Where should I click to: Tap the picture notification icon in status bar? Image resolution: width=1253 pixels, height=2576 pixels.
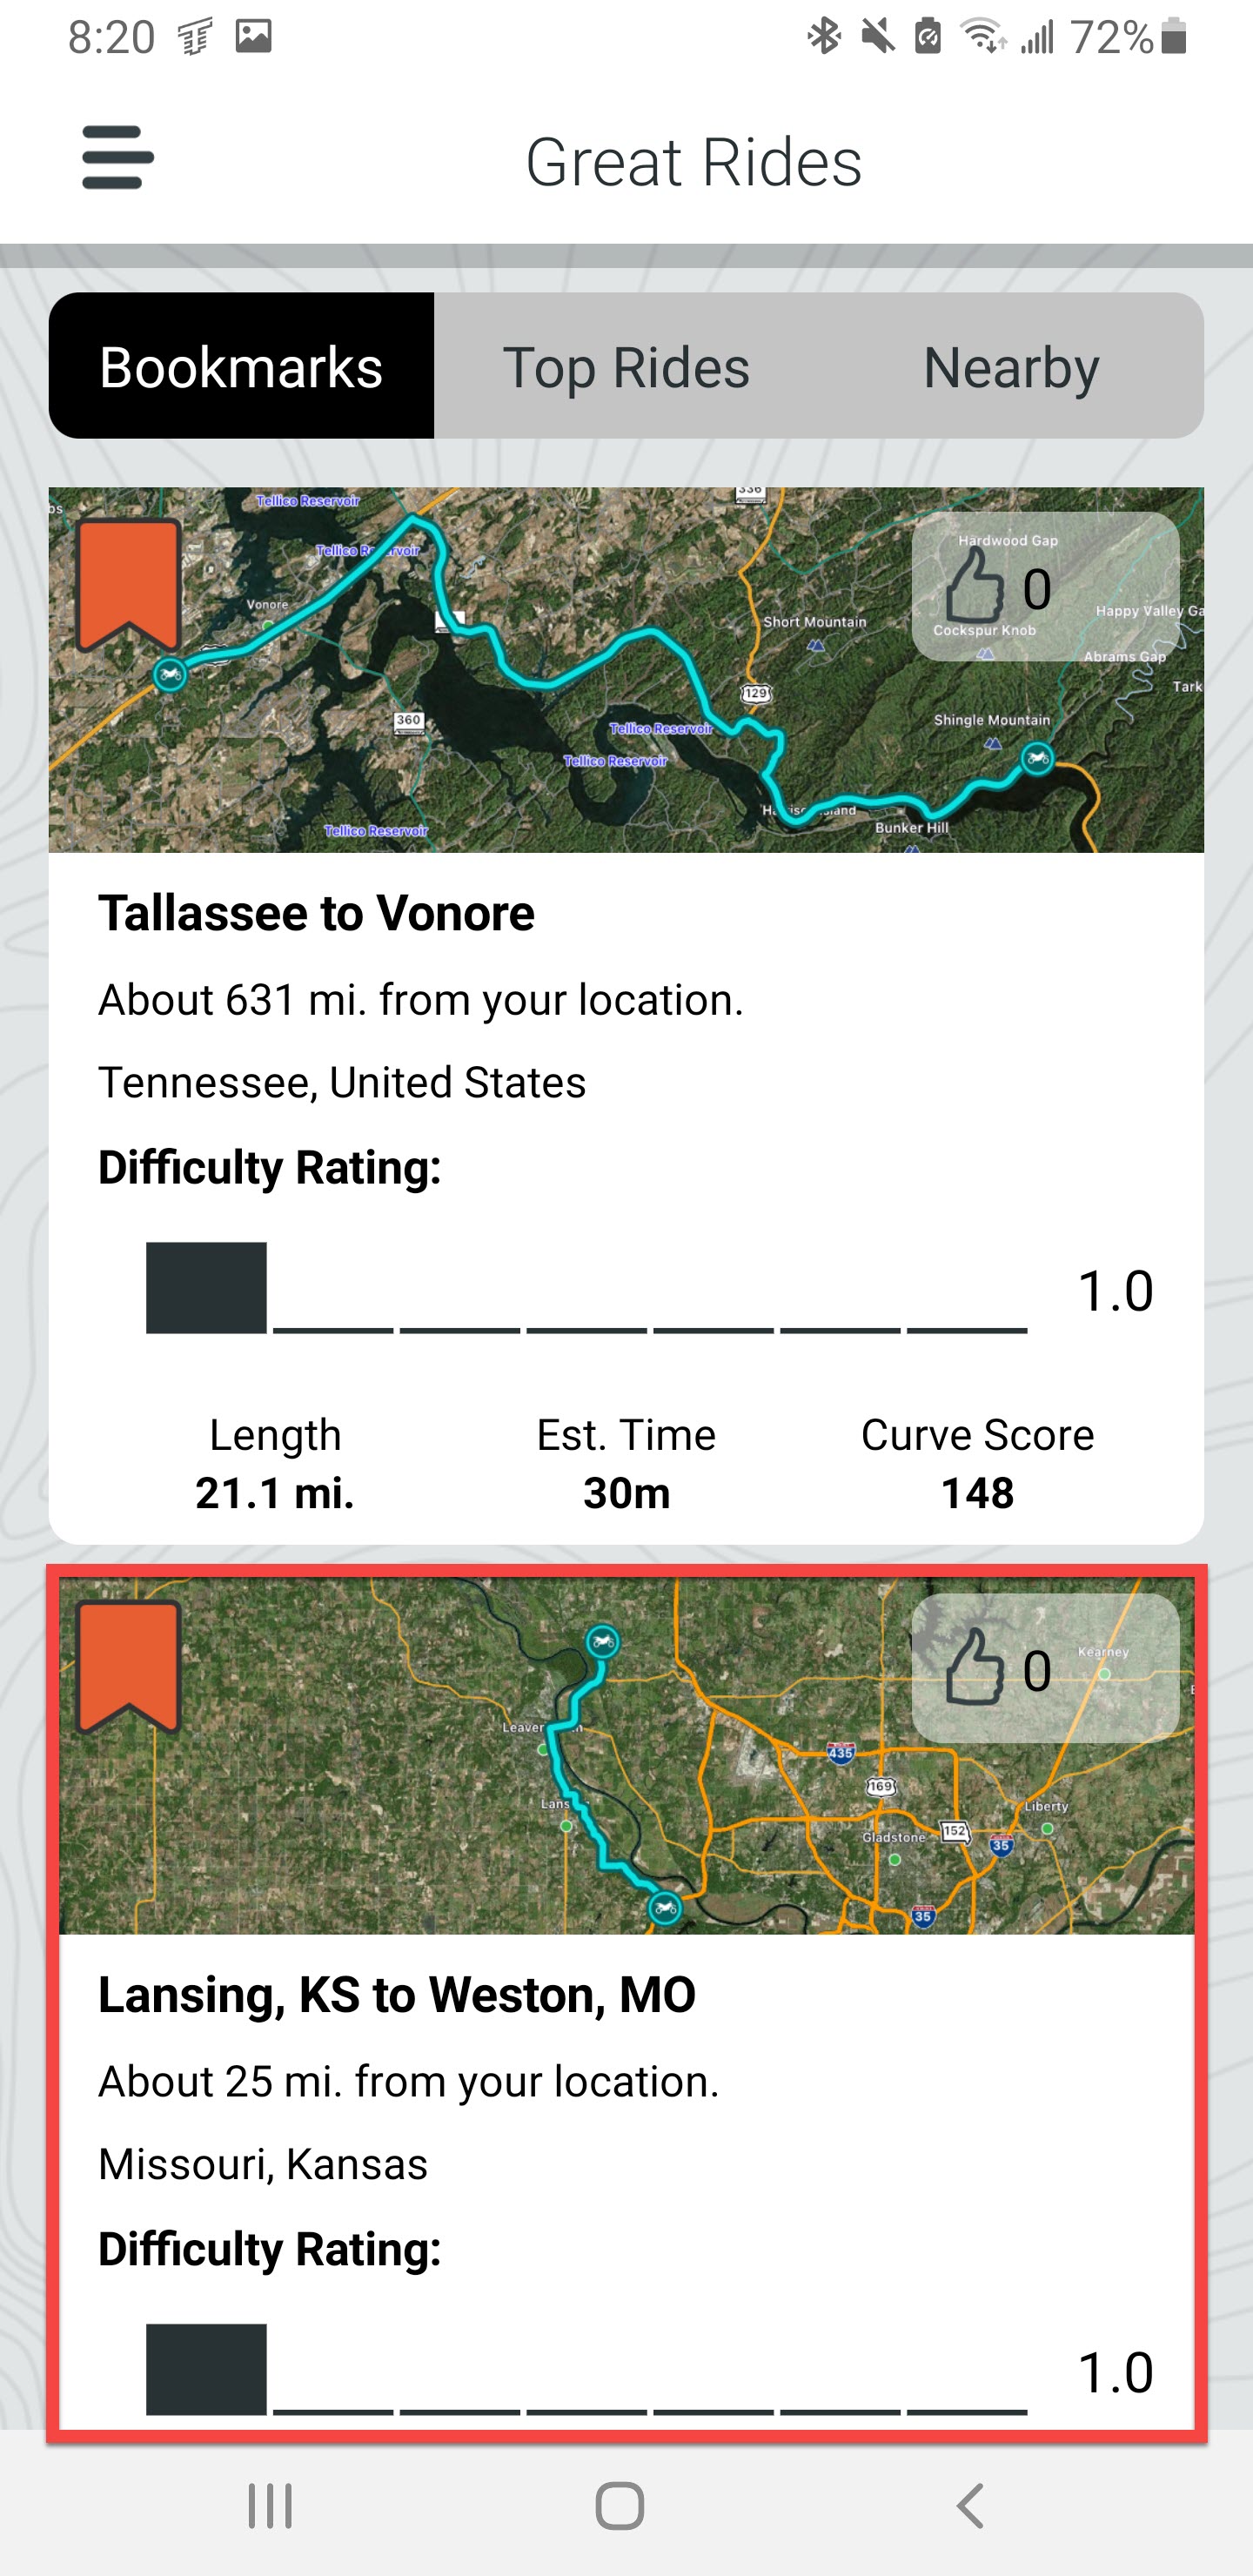pyautogui.click(x=254, y=37)
